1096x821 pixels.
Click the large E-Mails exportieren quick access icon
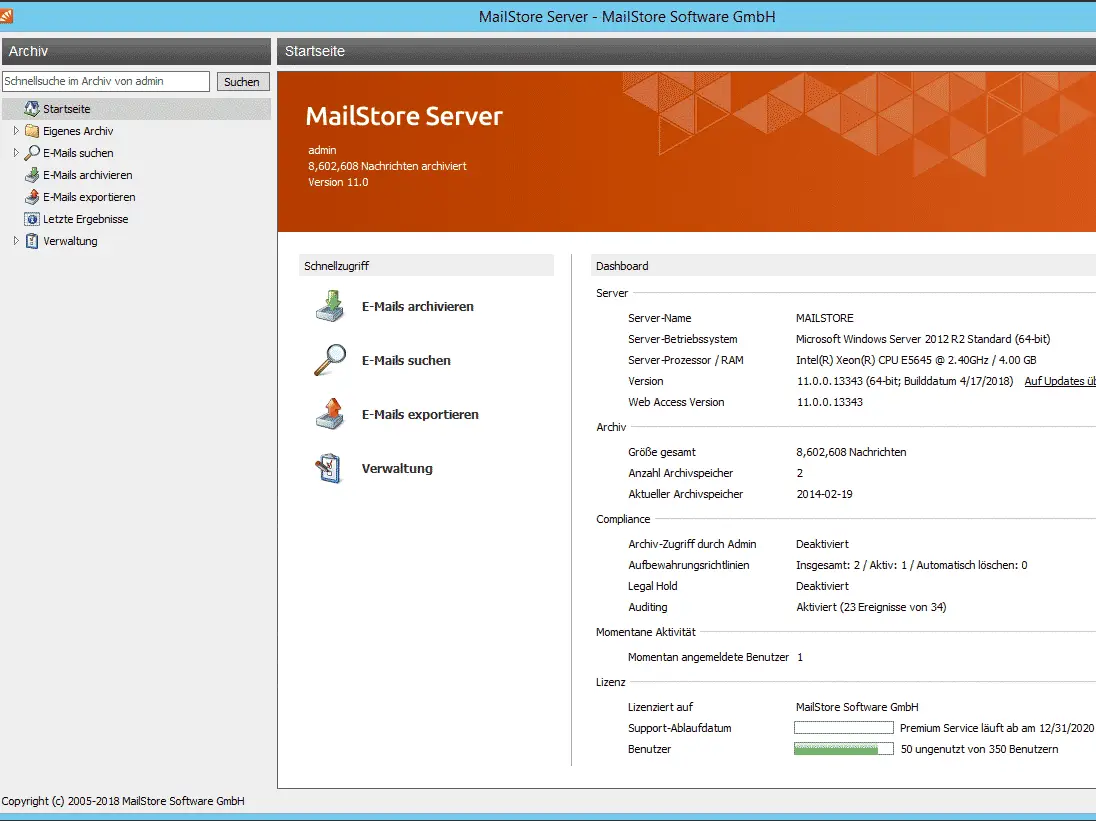(330, 414)
